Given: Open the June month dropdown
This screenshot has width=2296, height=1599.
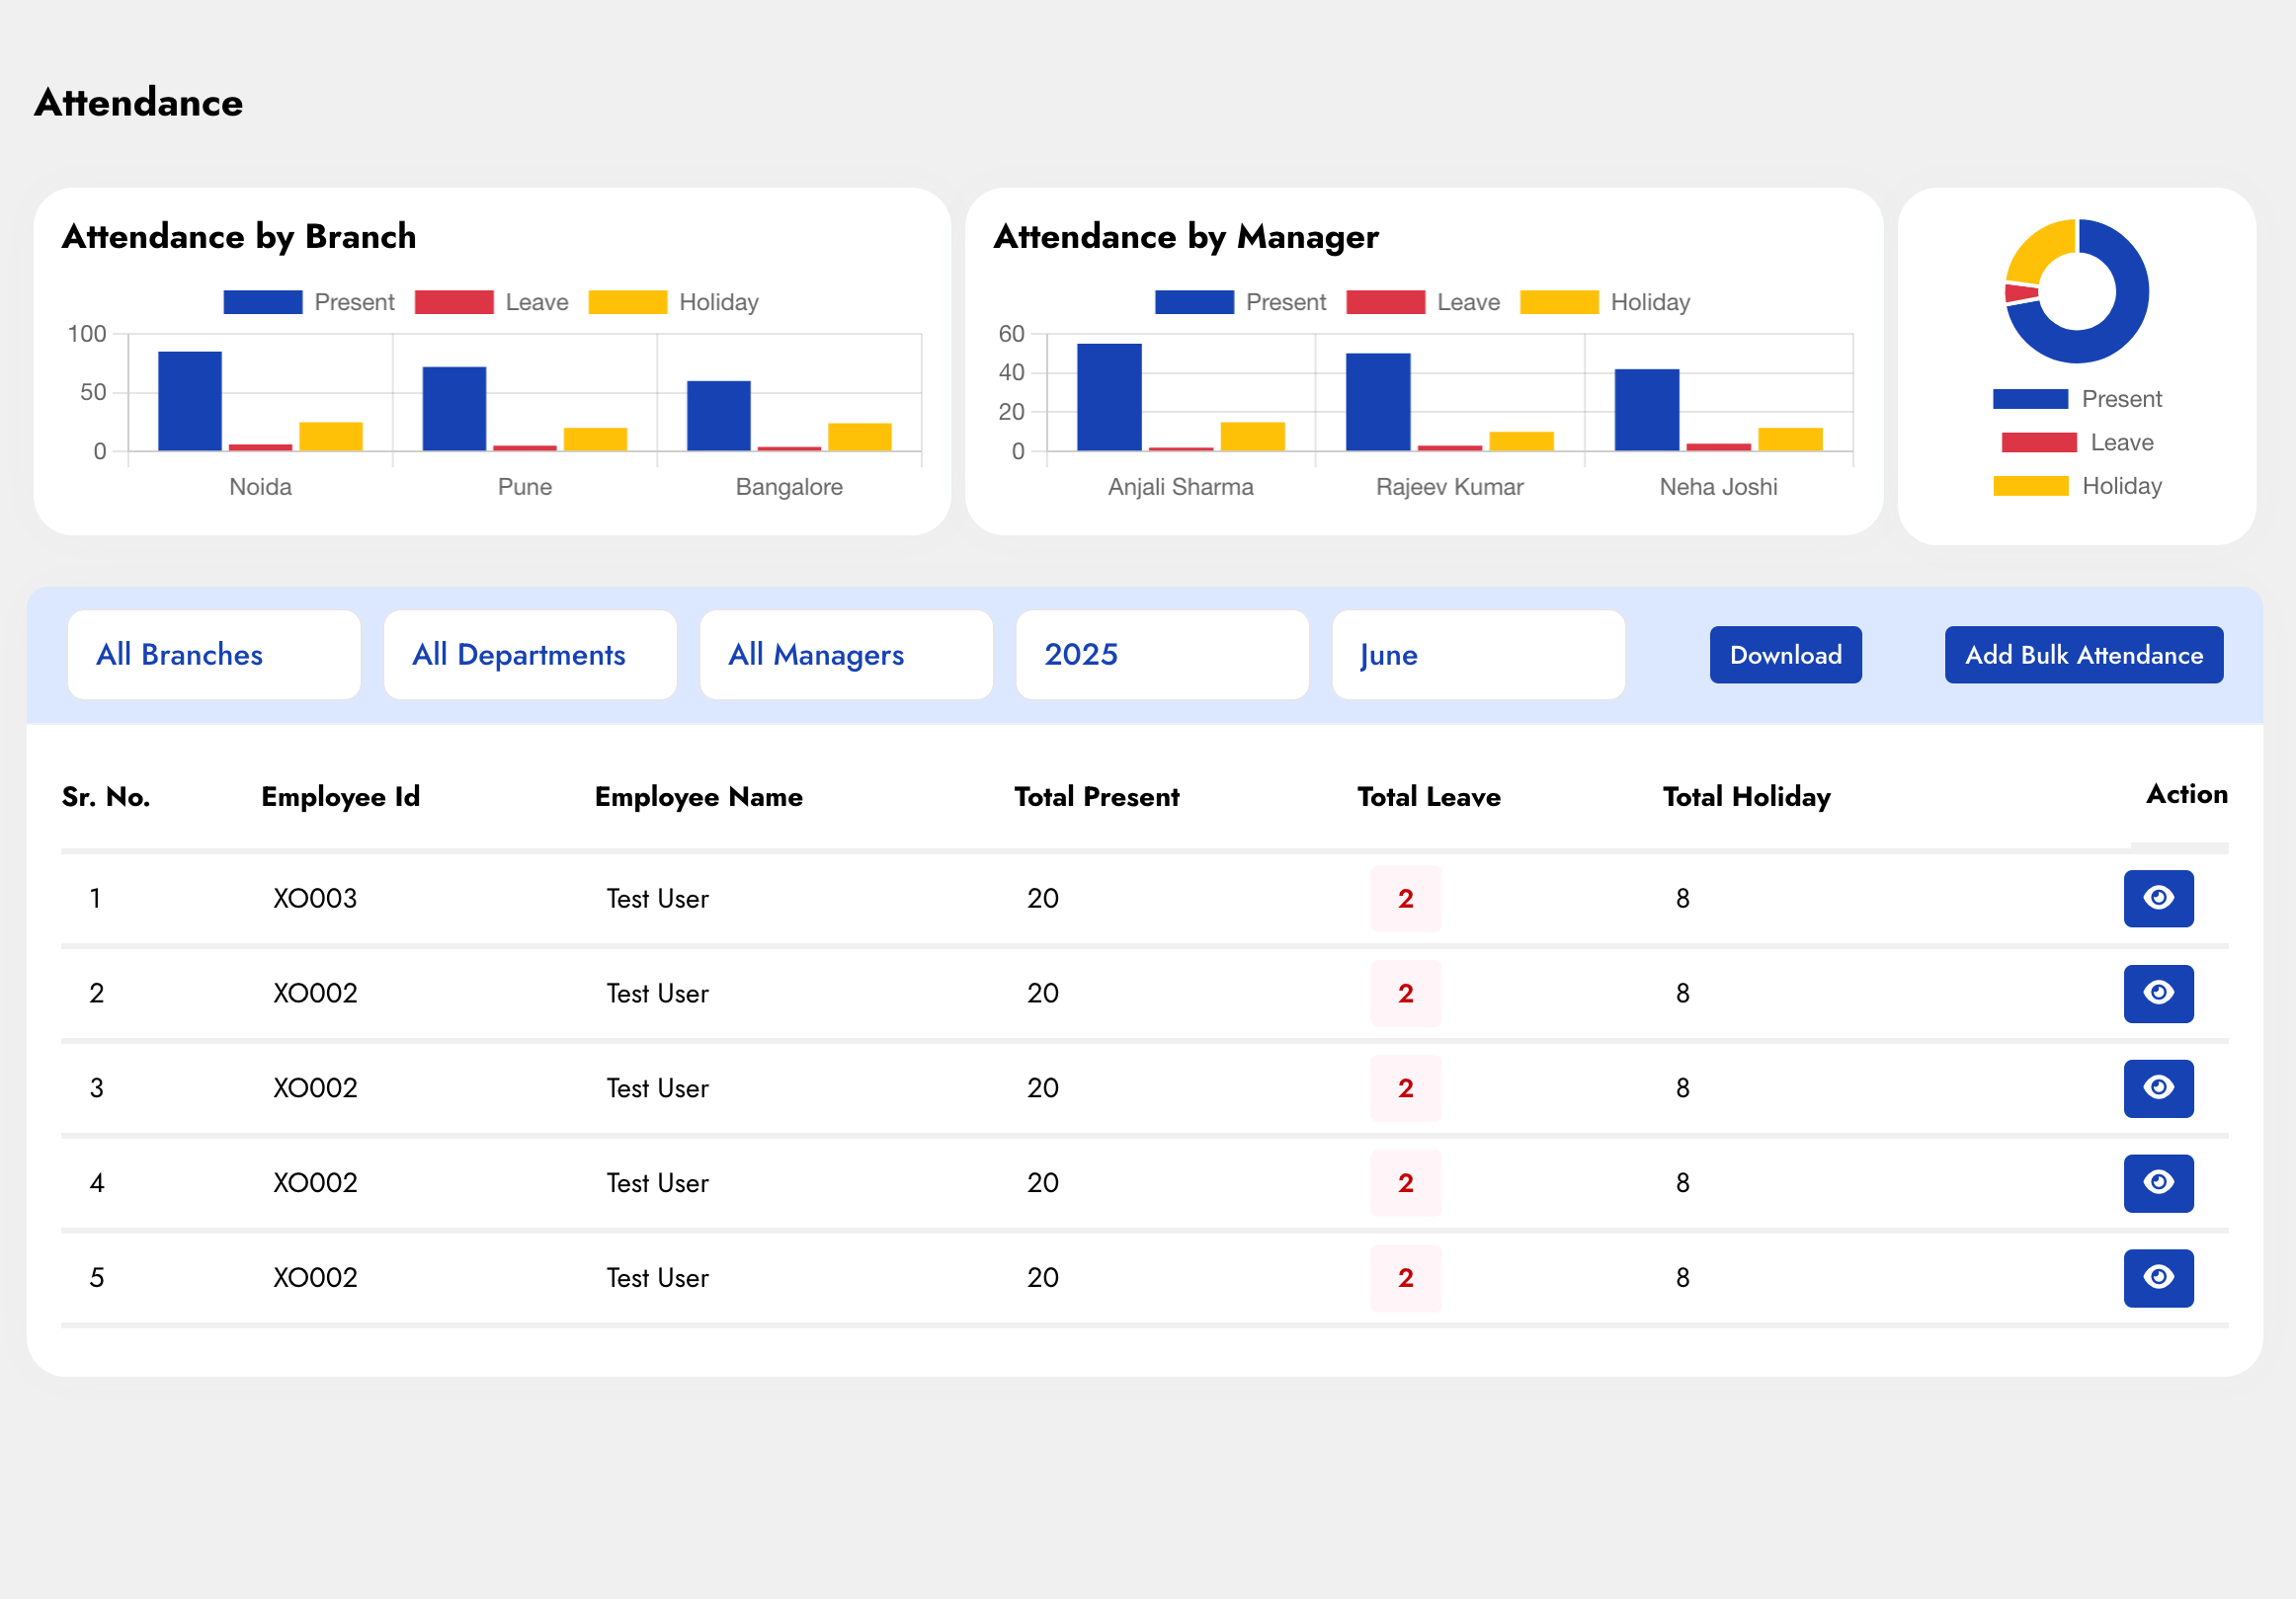Looking at the screenshot, I should [x=1477, y=655].
